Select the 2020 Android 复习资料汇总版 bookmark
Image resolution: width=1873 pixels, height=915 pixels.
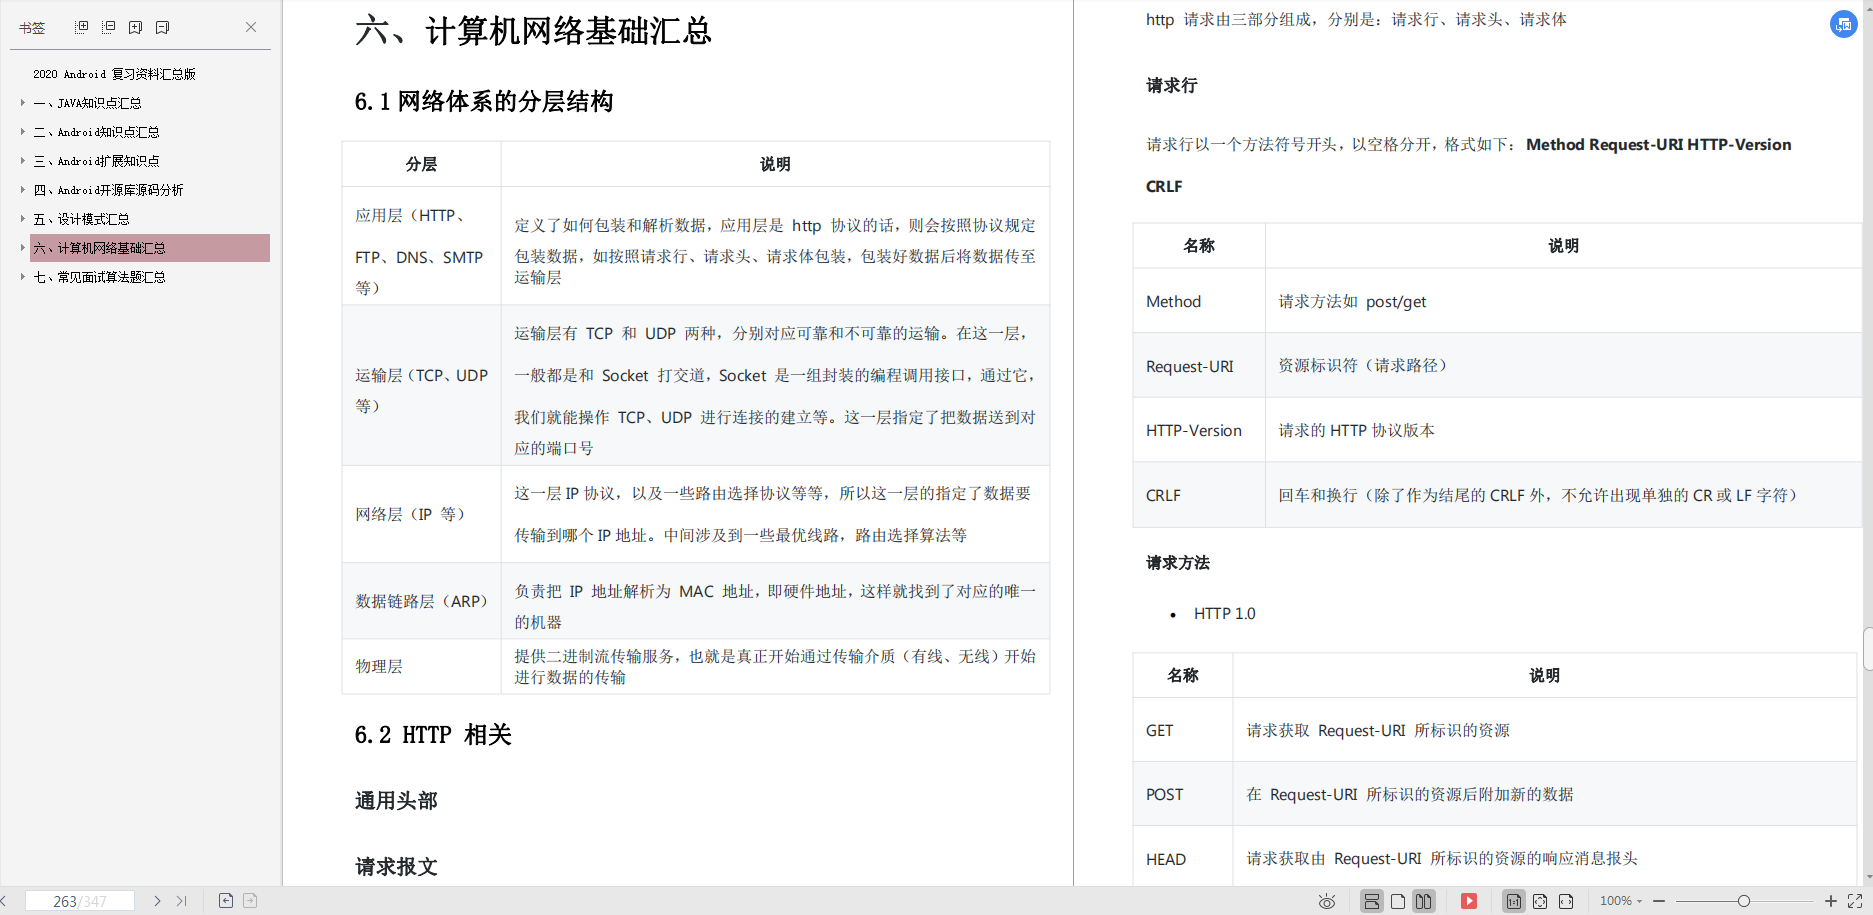(114, 73)
